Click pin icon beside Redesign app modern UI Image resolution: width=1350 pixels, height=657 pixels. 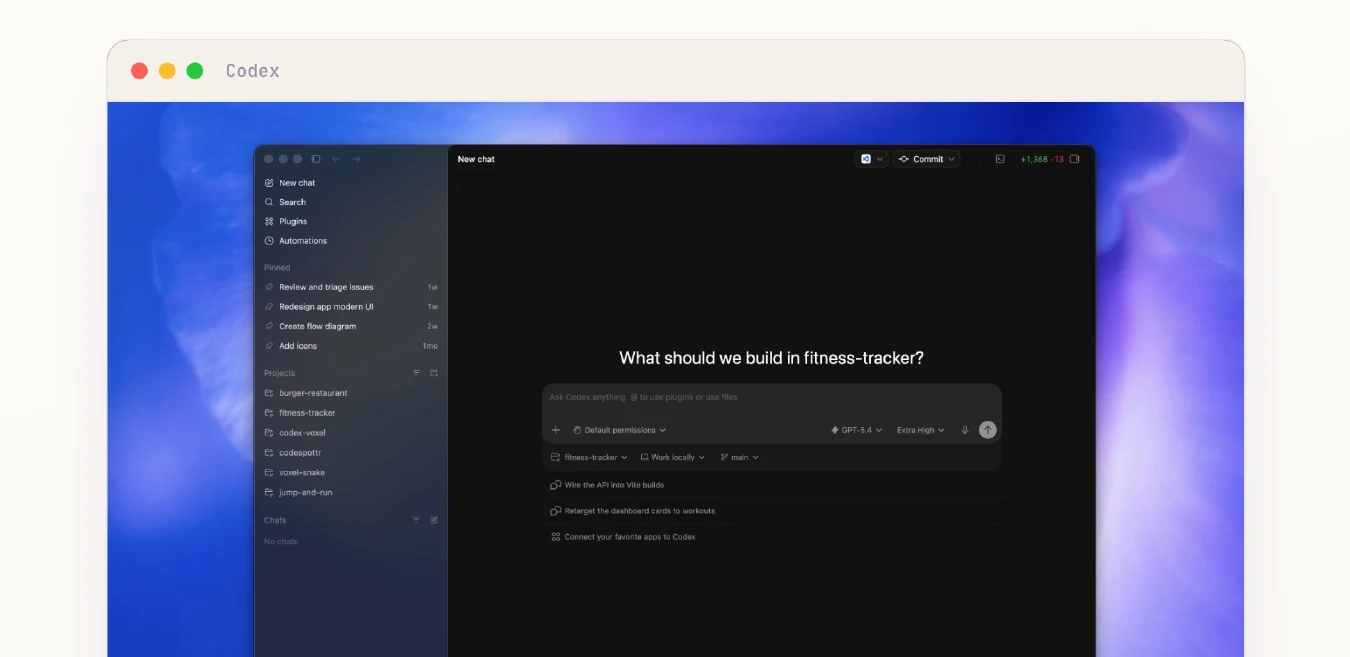(269, 307)
